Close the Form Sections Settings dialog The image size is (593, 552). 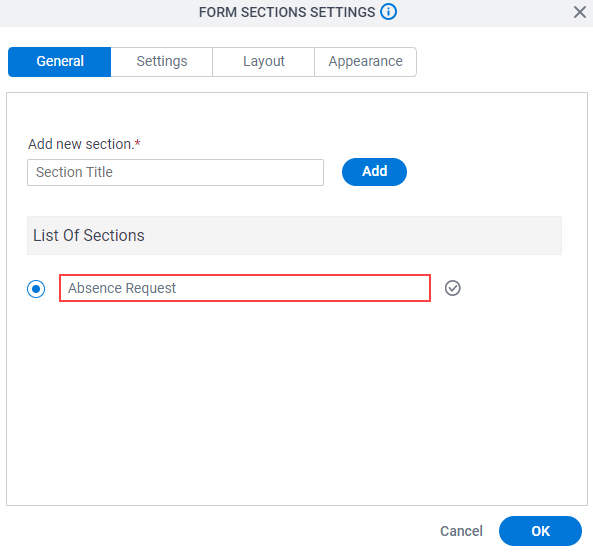coord(579,12)
